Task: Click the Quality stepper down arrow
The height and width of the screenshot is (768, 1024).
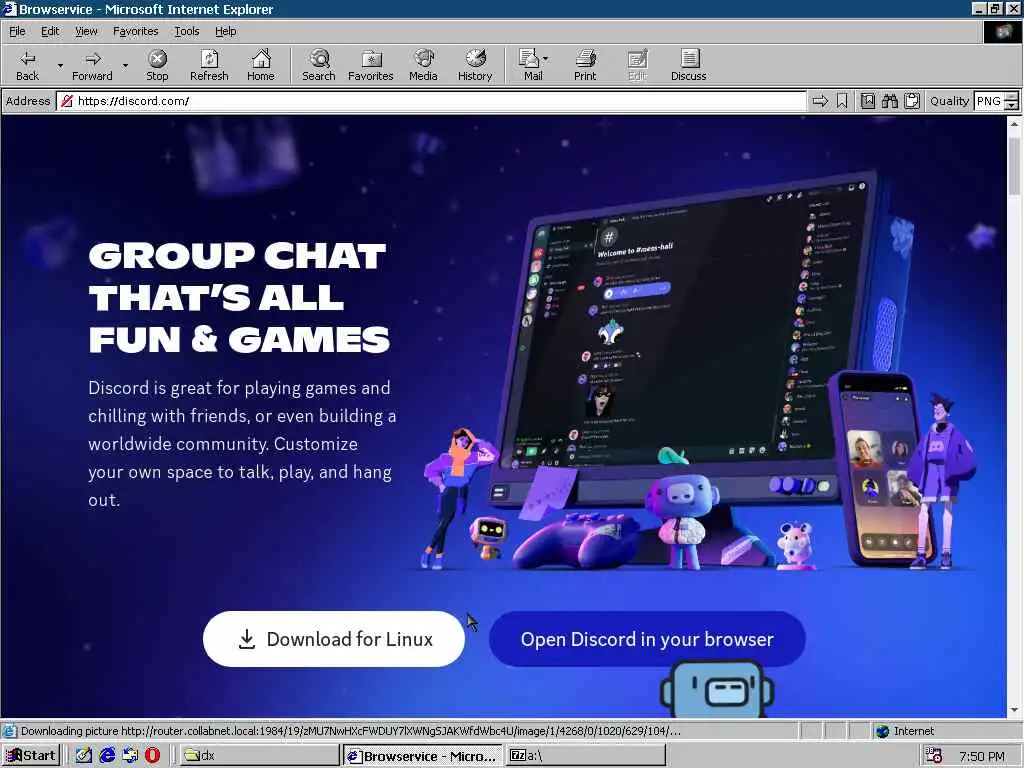Action: coord(1012,106)
